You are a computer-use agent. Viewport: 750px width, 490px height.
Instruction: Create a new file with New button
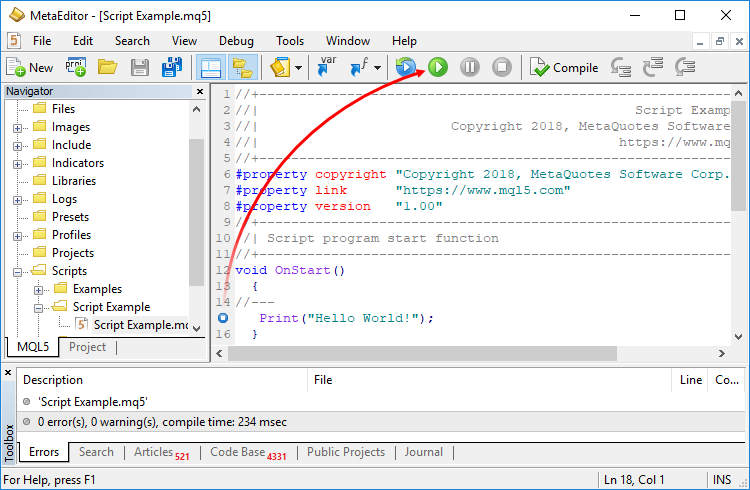[x=29, y=67]
